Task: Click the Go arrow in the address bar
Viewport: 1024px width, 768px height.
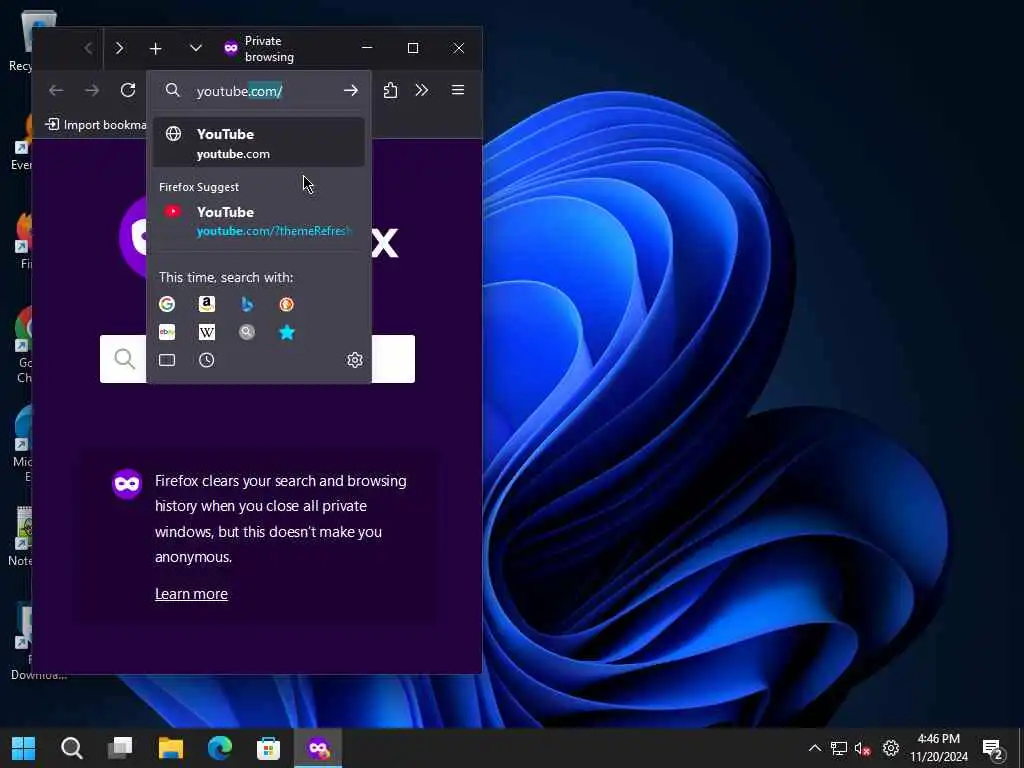Action: [x=351, y=90]
